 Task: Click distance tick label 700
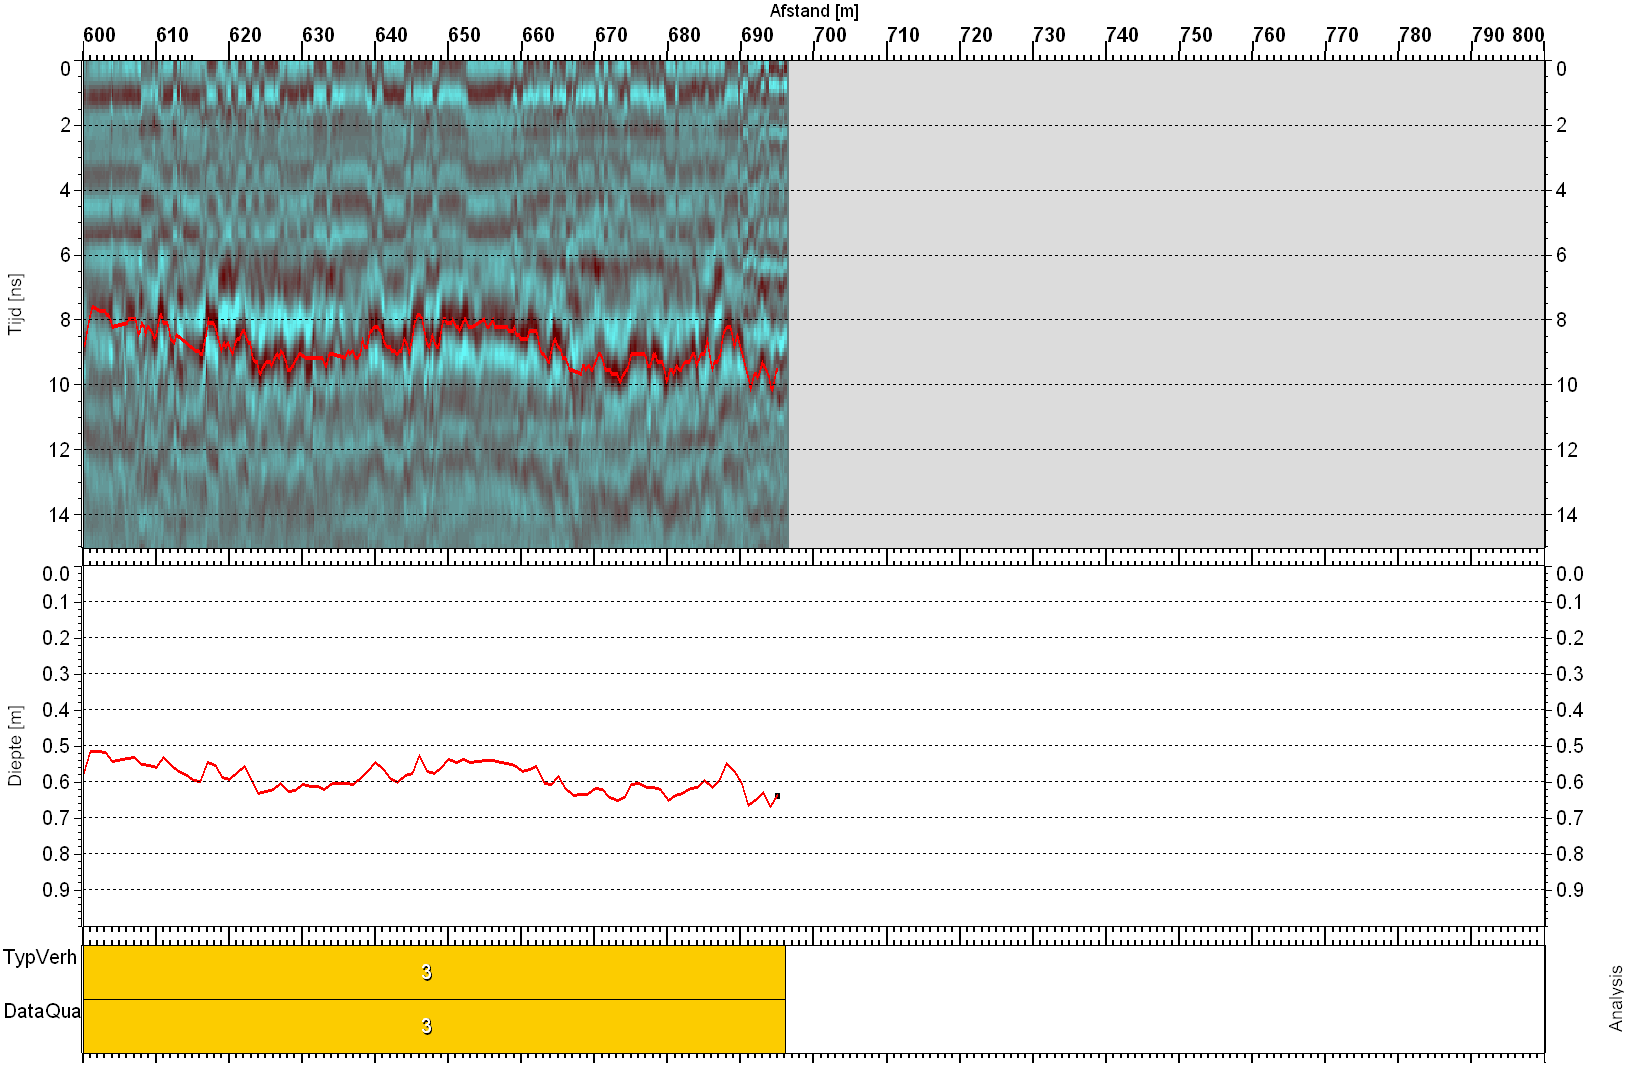[x=830, y=35]
